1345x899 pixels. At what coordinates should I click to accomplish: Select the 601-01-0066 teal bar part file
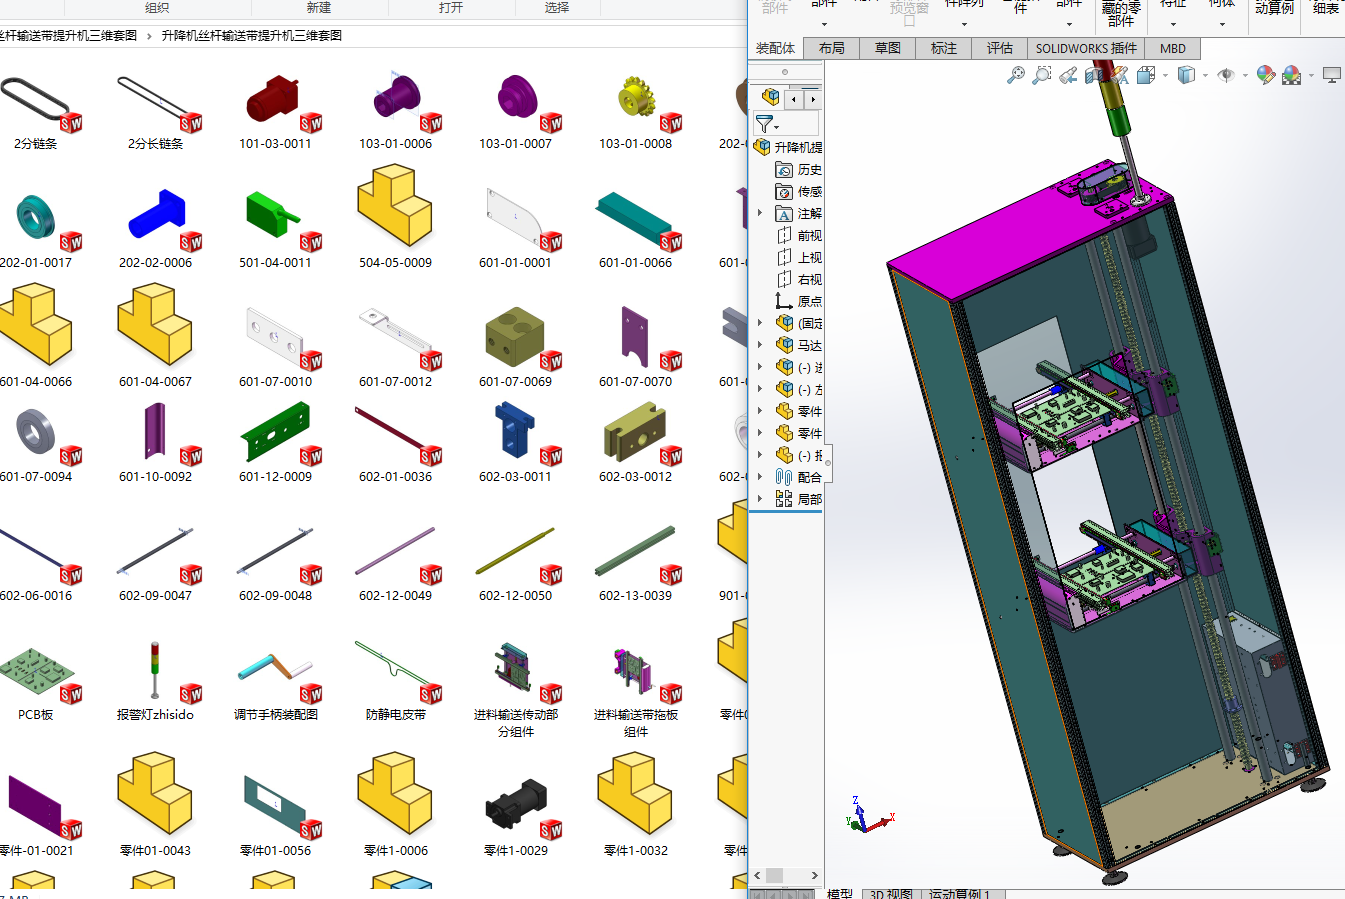pyautogui.click(x=635, y=231)
